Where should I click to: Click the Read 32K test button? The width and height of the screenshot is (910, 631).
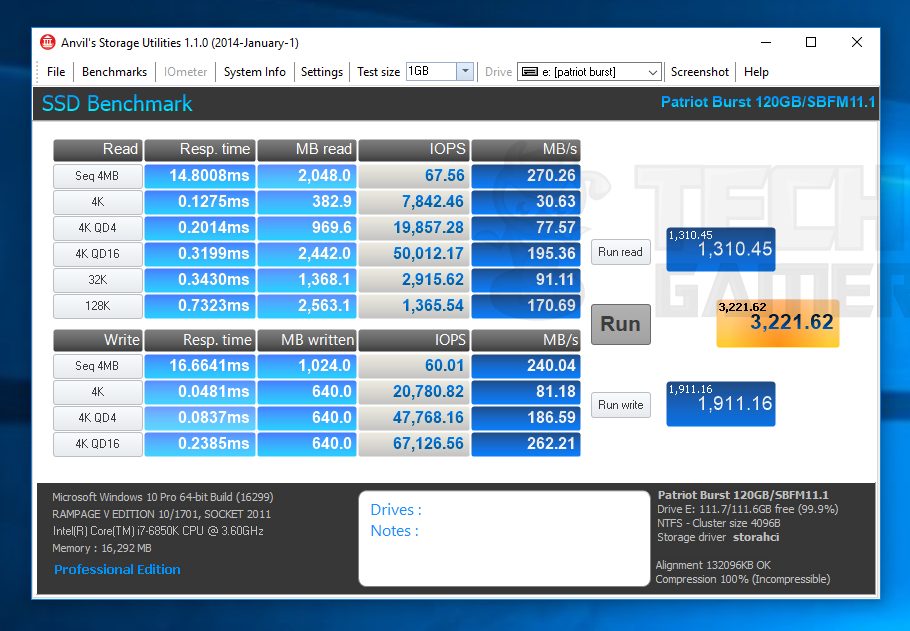pyautogui.click(x=98, y=280)
